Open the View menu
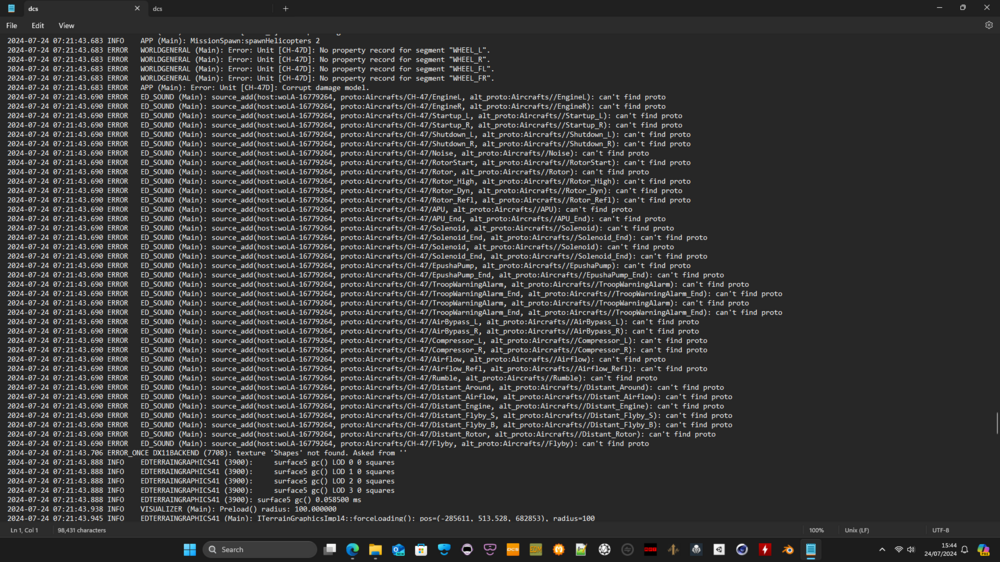Viewport: 1000px width, 562px height. click(66, 26)
